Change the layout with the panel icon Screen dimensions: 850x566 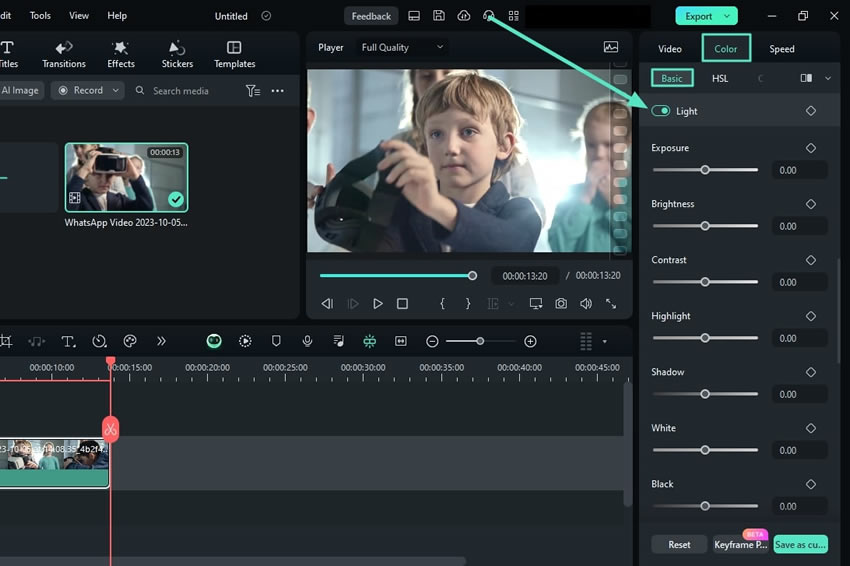414,16
